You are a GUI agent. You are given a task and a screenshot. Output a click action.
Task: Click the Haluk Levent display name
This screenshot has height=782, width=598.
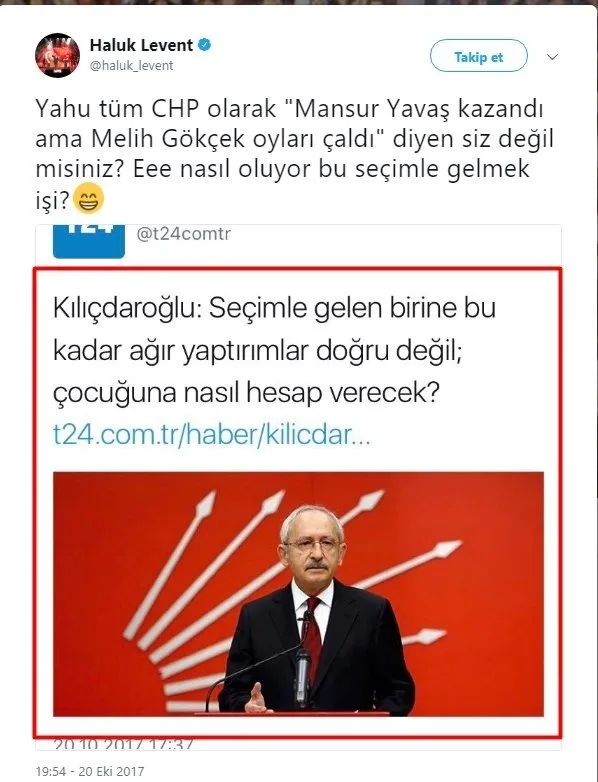pos(141,45)
